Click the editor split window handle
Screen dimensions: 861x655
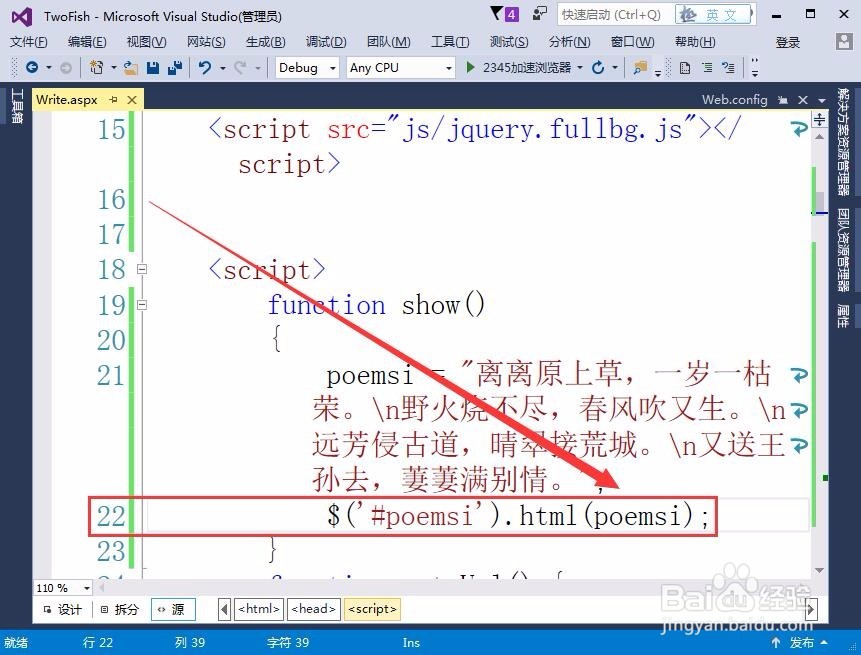coord(819,119)
